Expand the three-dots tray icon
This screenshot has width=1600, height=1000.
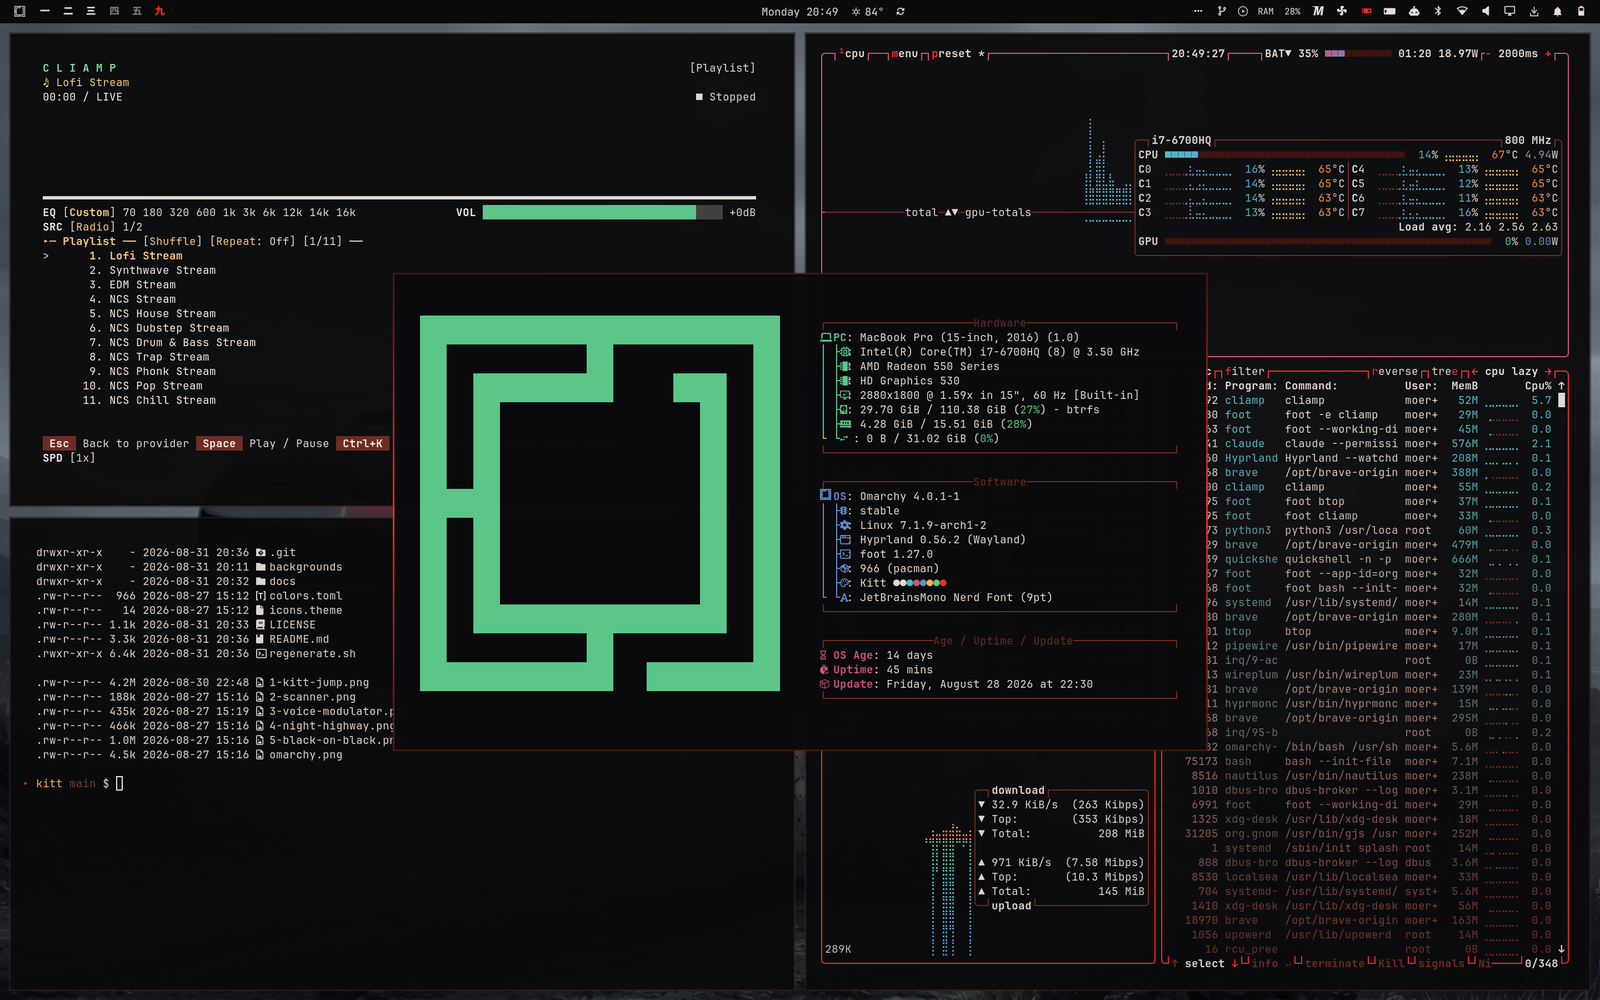coord(1198,11)
